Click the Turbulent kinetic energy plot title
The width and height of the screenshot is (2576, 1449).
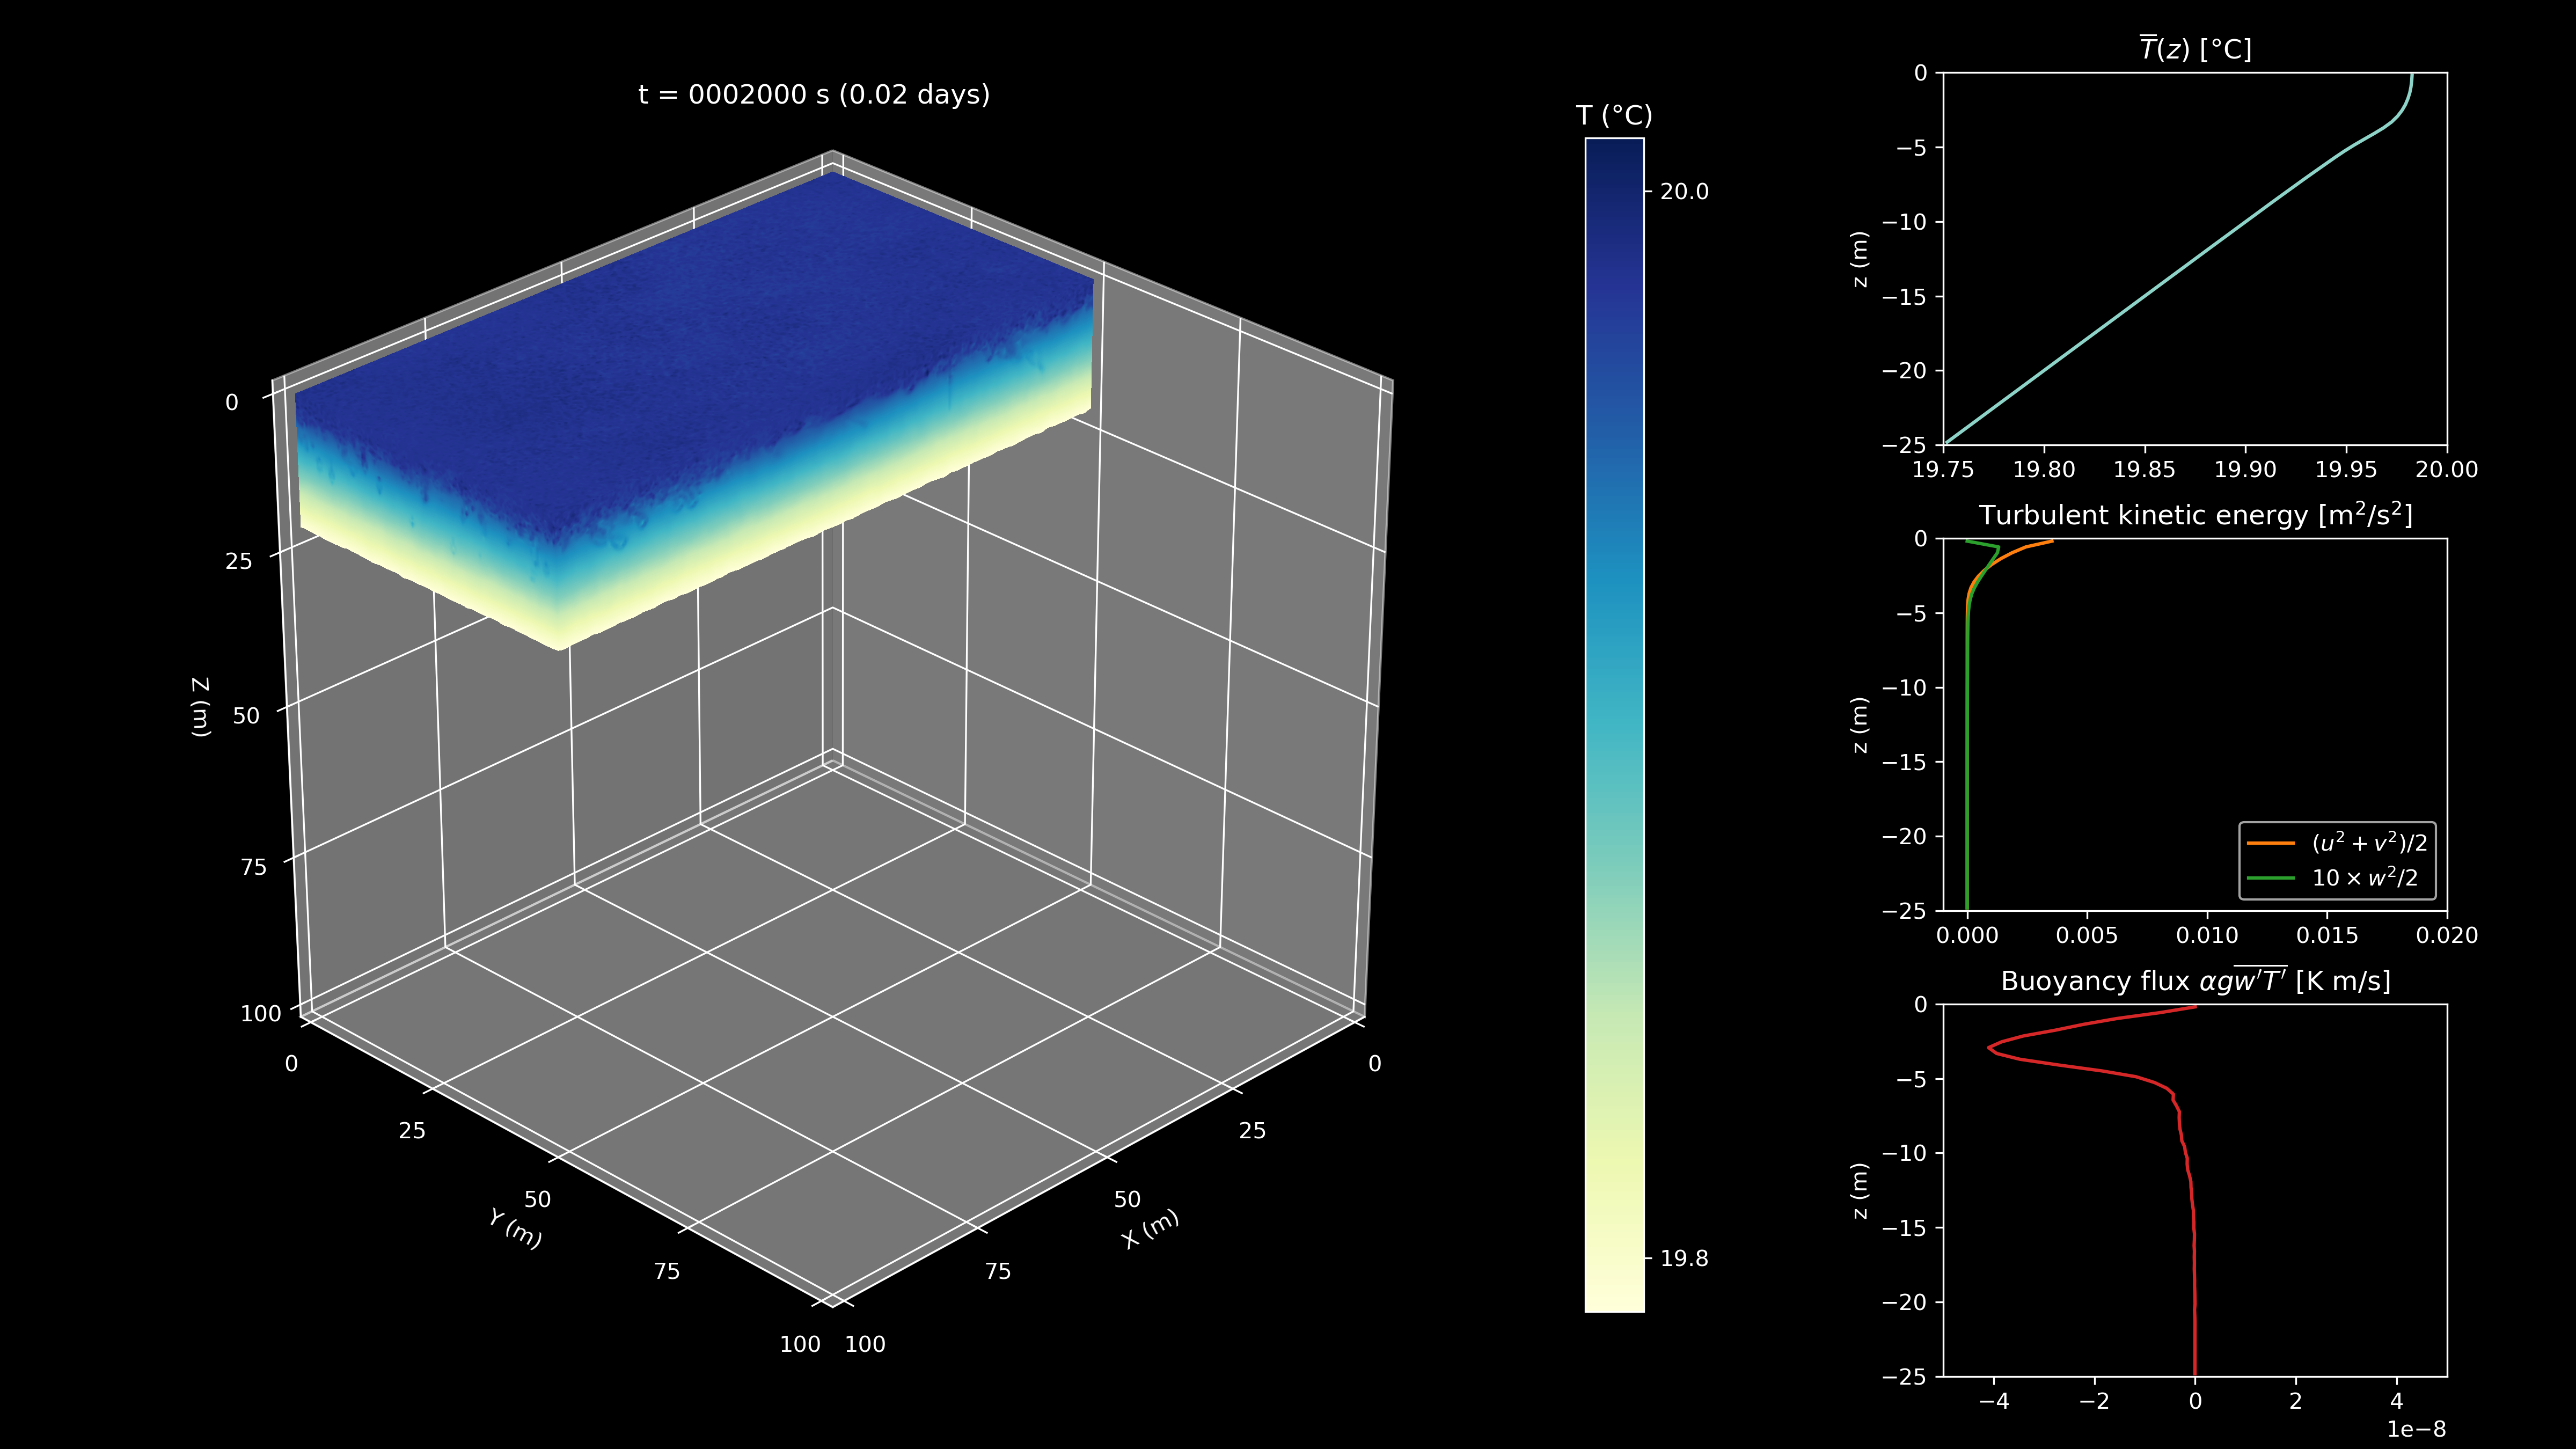tap(2195, 514)
